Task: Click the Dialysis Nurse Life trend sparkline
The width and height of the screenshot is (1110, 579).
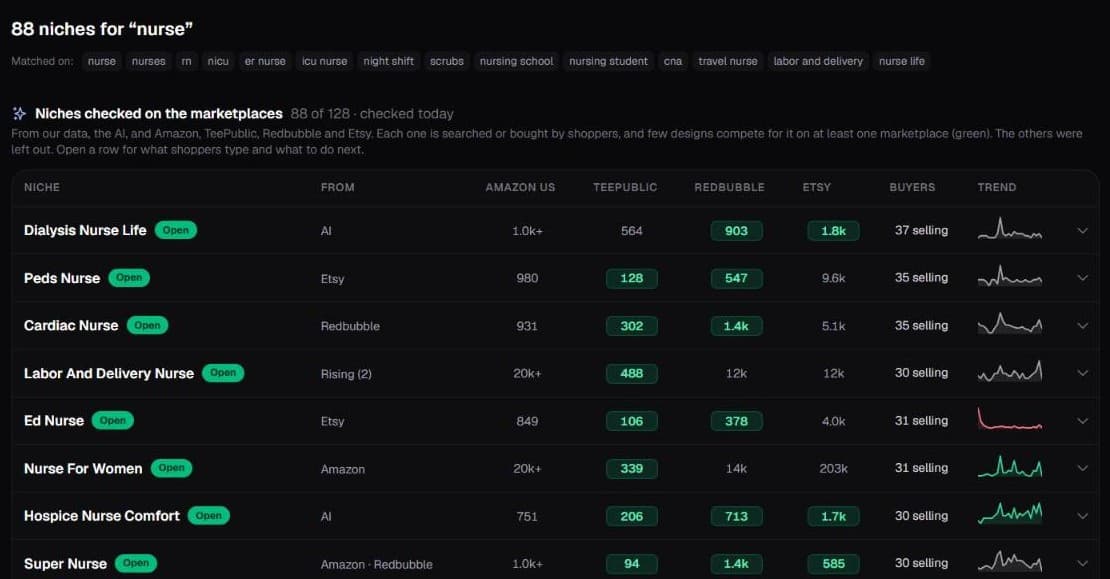Action: point(1009,229)
